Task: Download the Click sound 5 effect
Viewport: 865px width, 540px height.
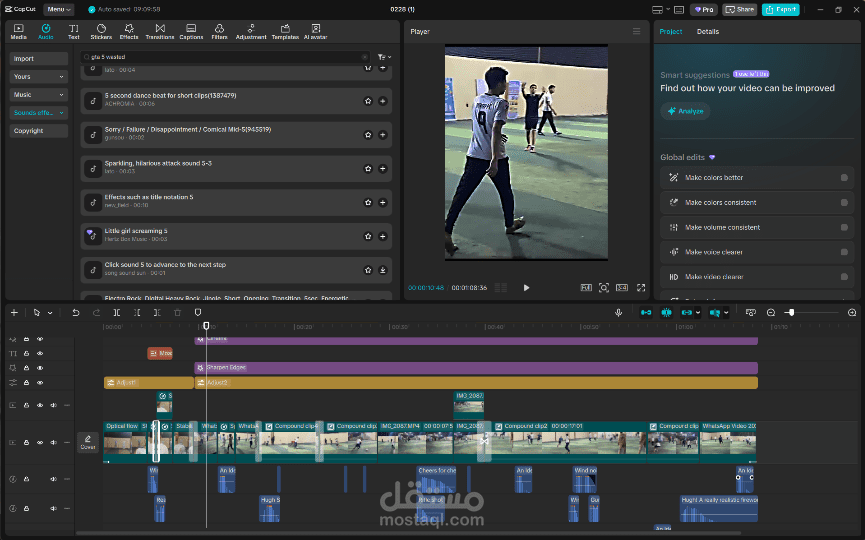Action: tap(382, 270)
